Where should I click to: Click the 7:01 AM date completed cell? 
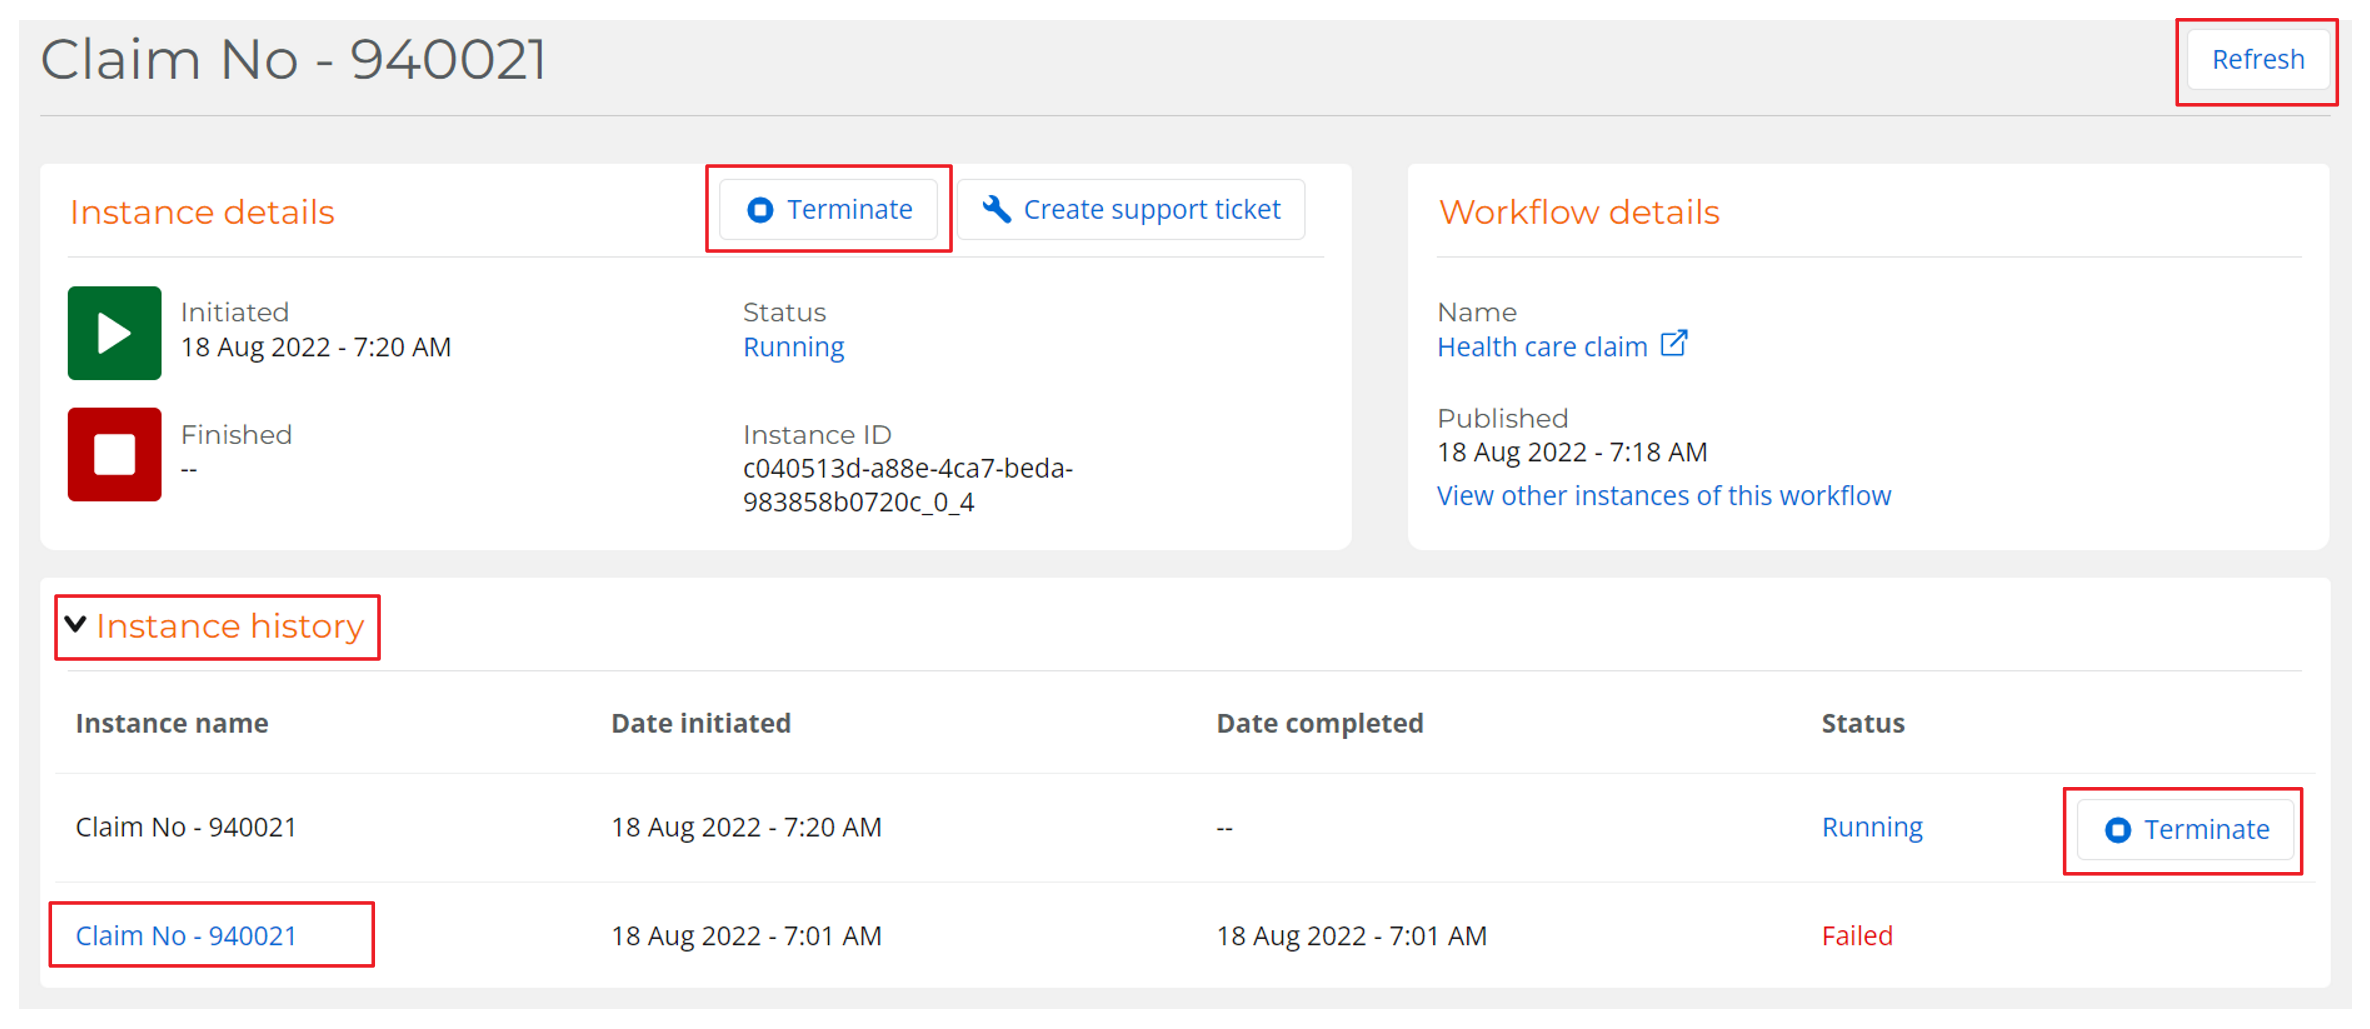pyautogui.click(x=1351, y=936)
